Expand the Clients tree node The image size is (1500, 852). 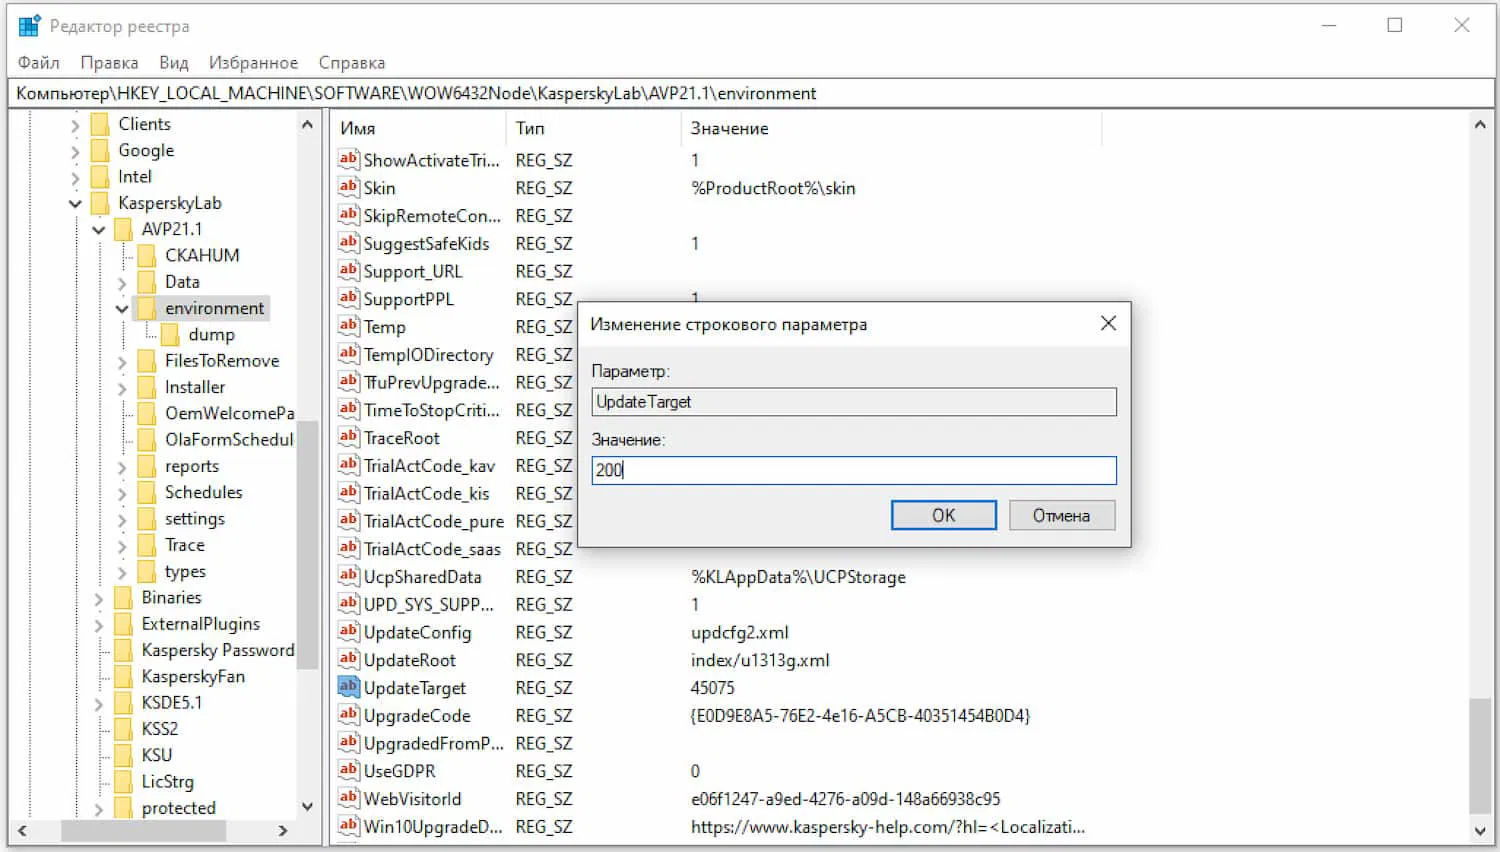pyautogui.click(x=75, y=125)
